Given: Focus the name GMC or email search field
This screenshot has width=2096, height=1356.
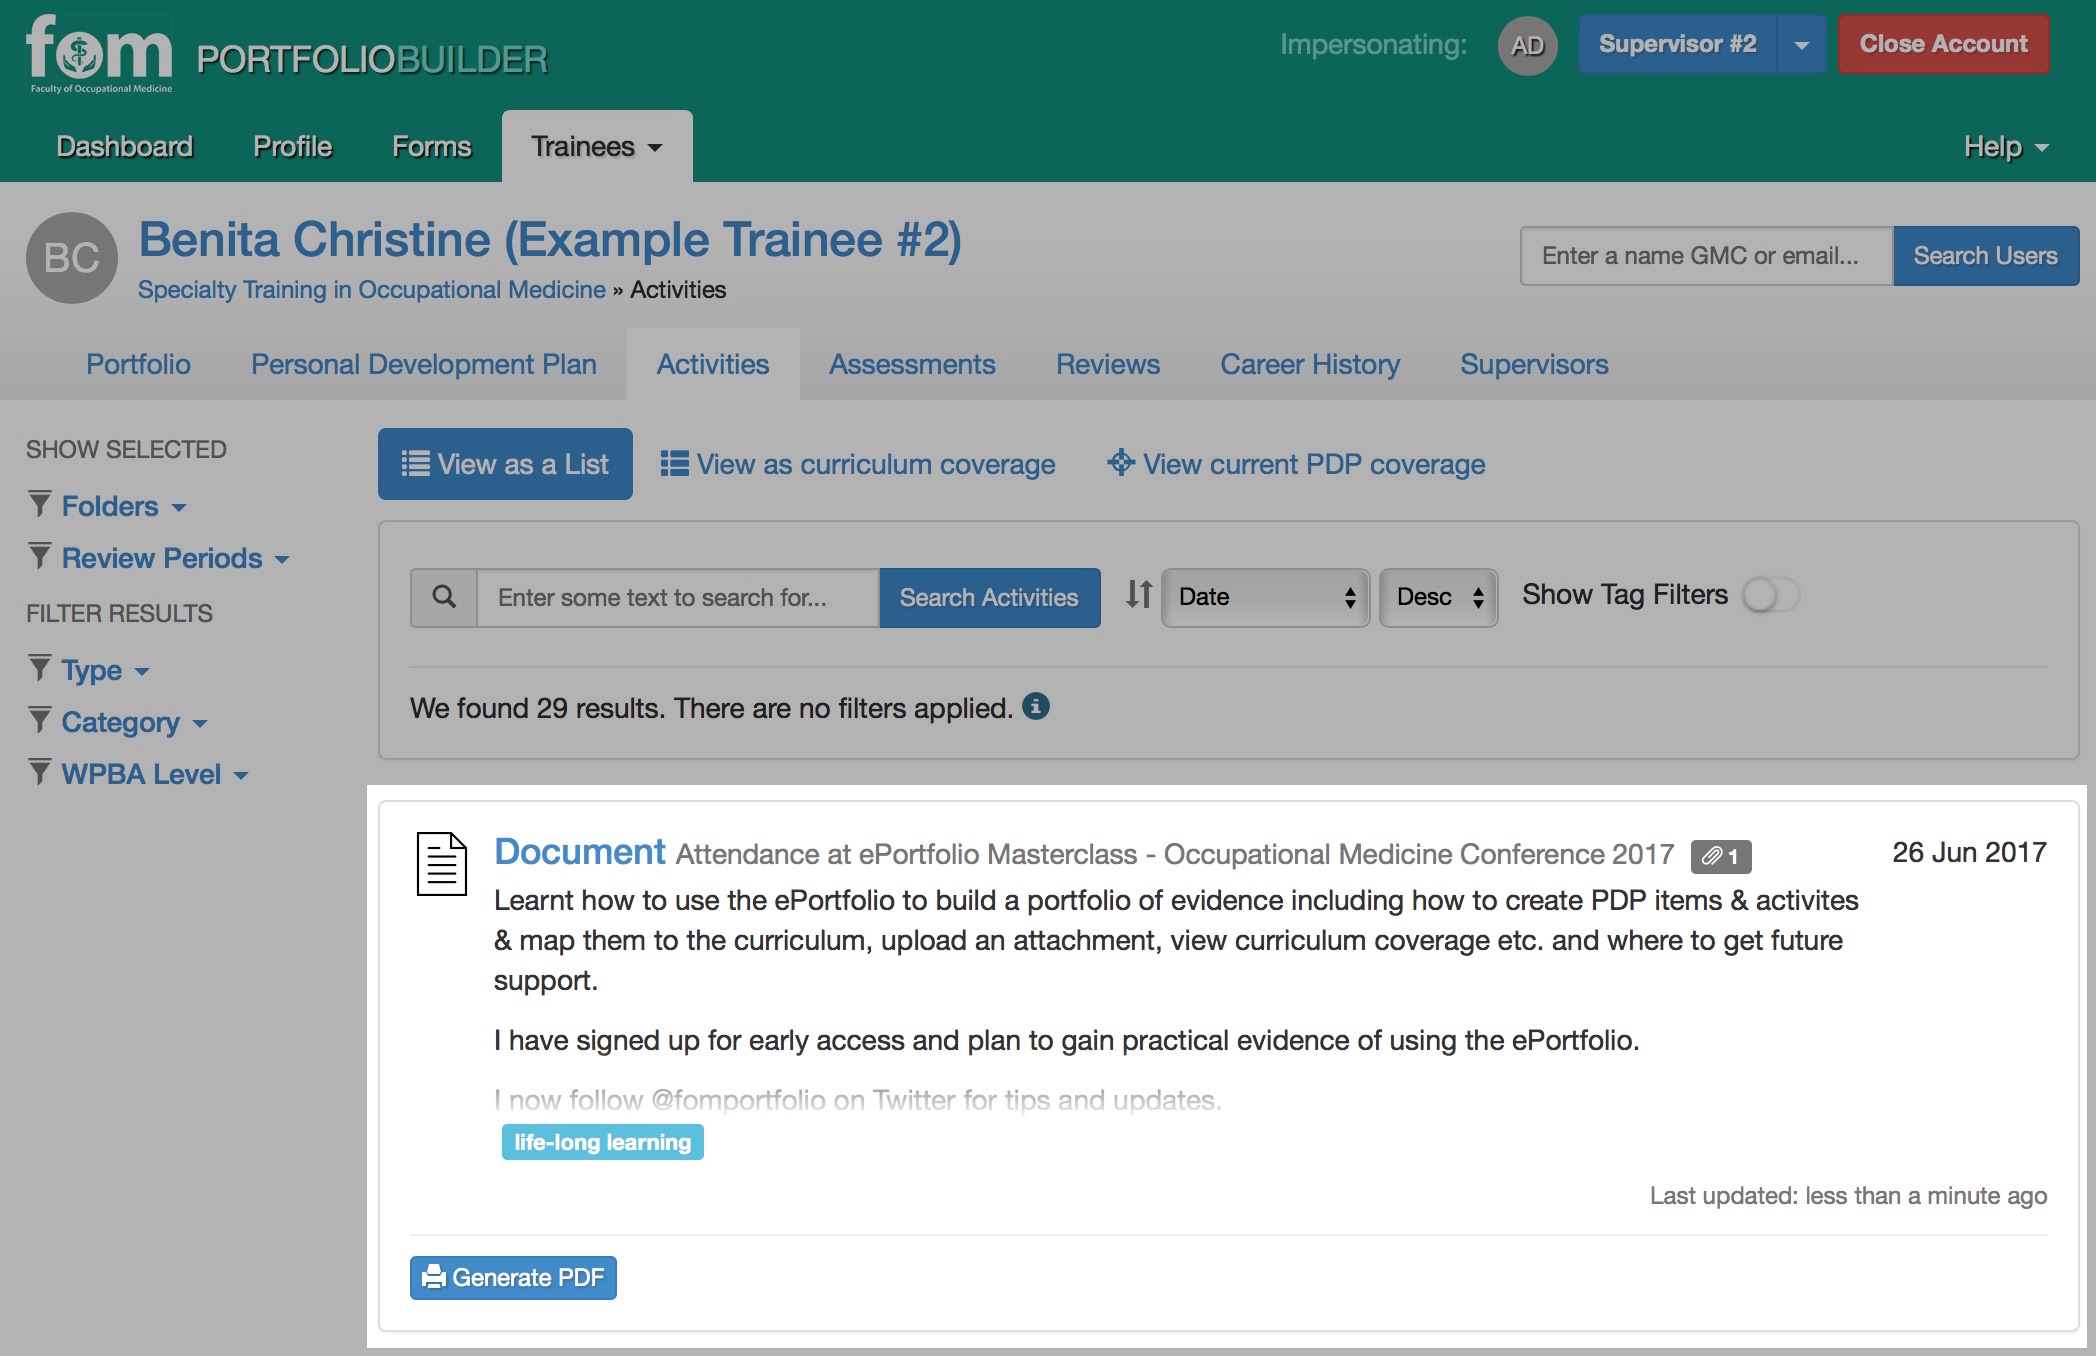Looking at the screenshot, I should tap(1707, 256).
